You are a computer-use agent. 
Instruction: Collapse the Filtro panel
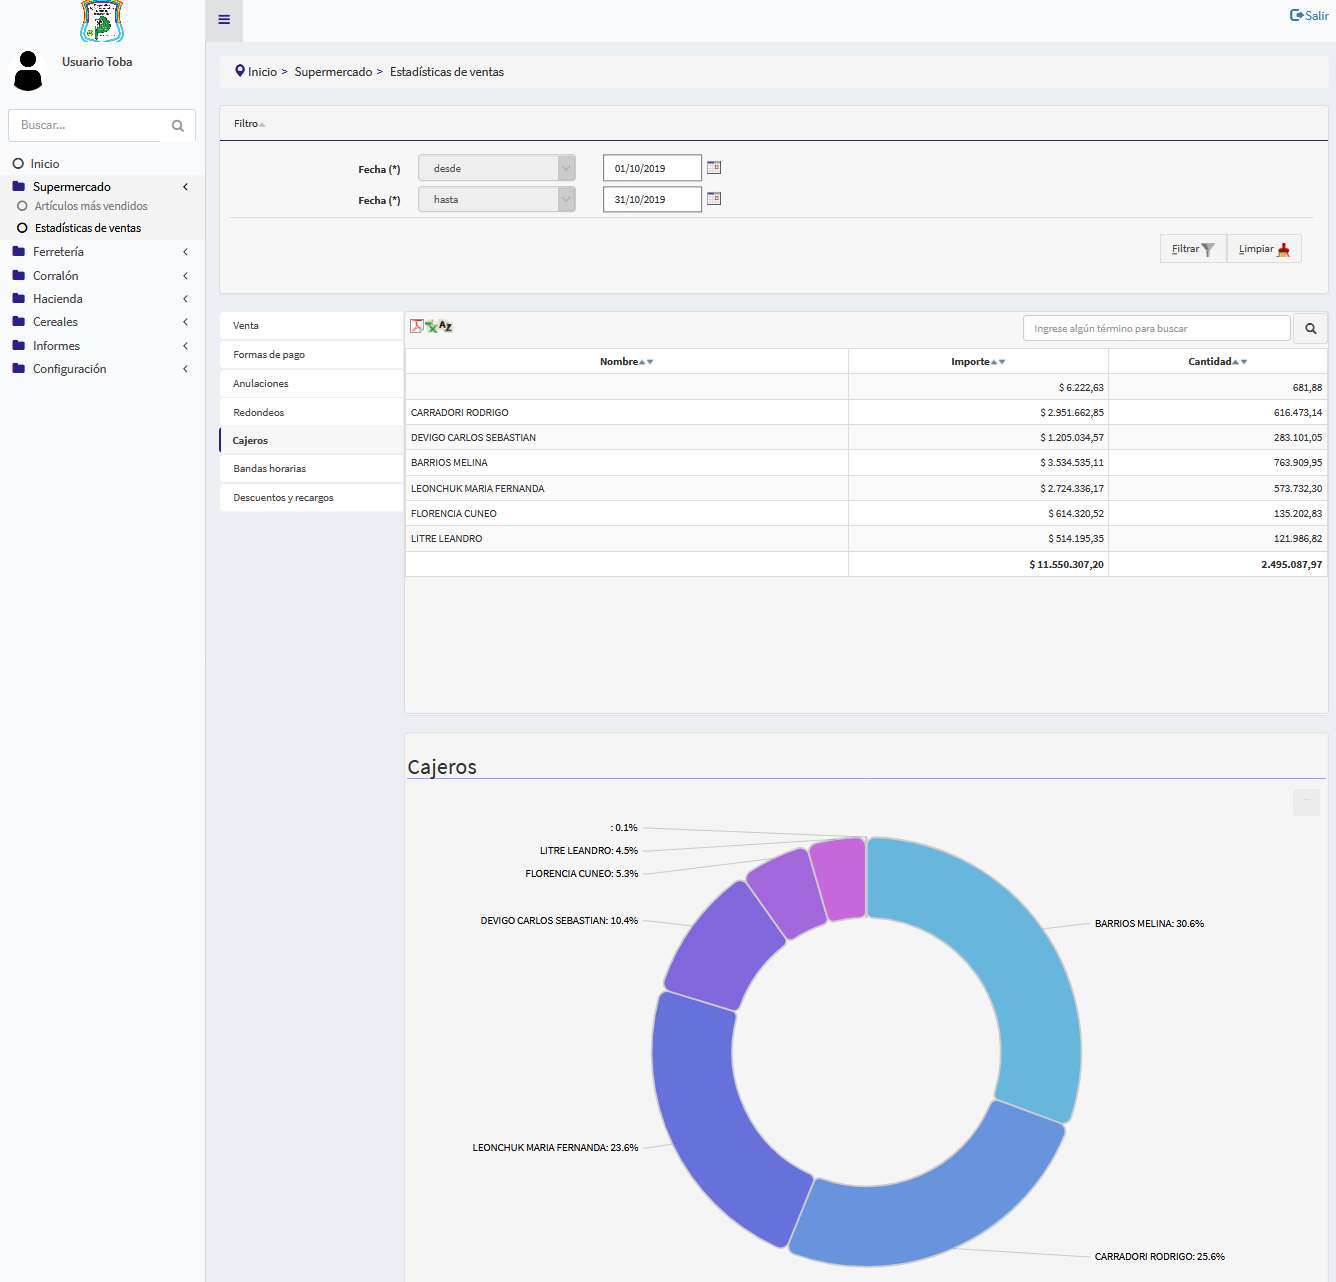249,124
